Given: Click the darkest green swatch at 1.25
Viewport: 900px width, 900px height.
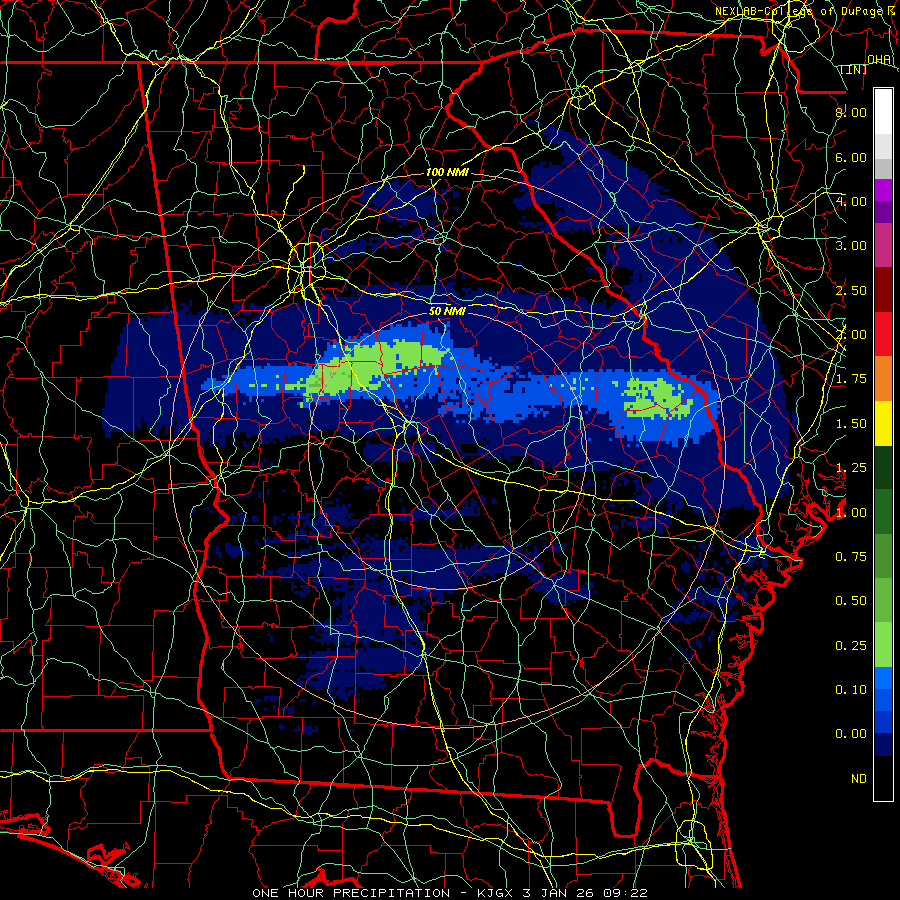Looking at the screenshot, I should click(883, 467).
